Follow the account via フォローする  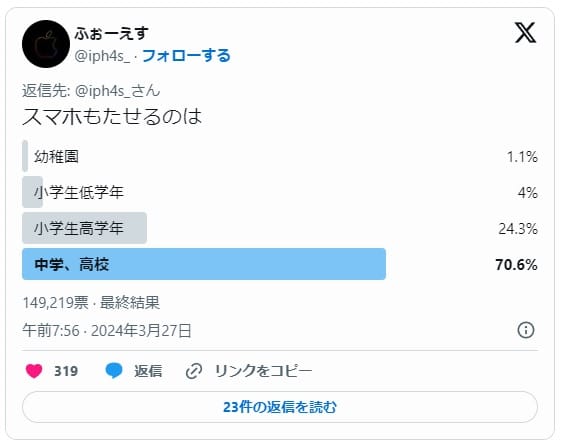(x=186, y=56)
